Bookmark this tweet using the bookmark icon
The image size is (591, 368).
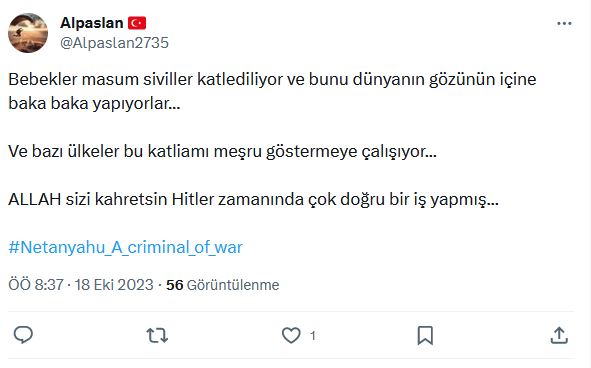[425, 335]
